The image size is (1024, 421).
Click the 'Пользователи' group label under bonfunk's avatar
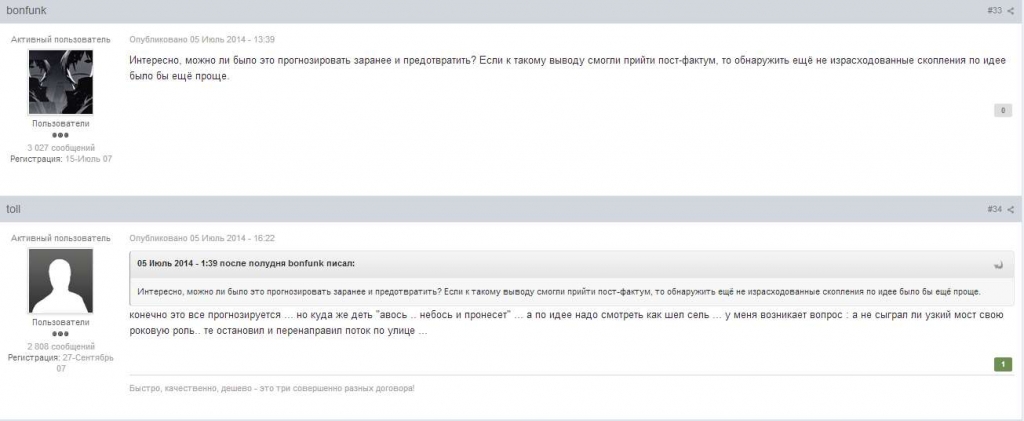click(x=61, y=123)
